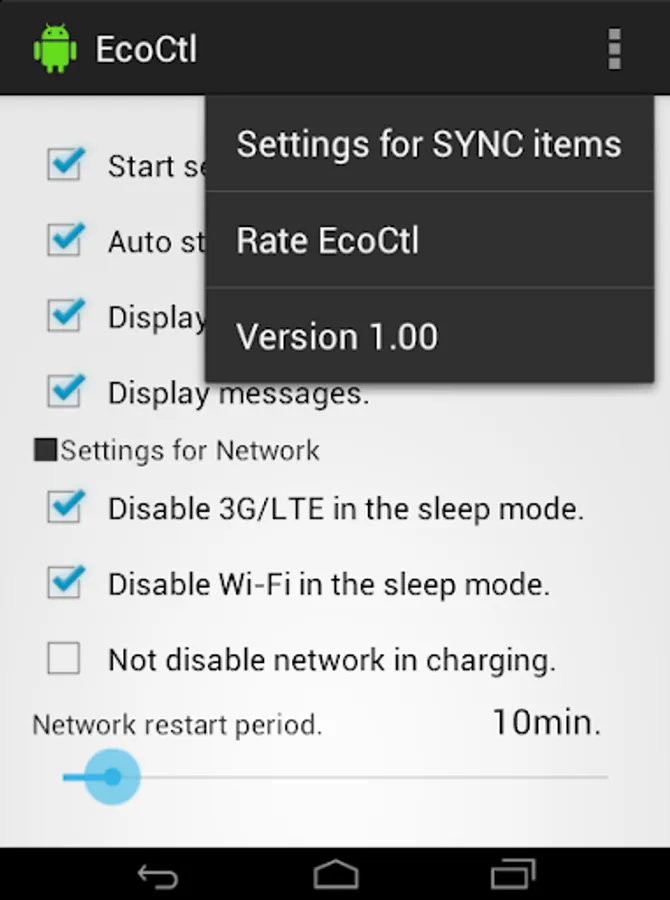
Task: Open the recent apps navigation icon
Action: (x=513, y=875)
